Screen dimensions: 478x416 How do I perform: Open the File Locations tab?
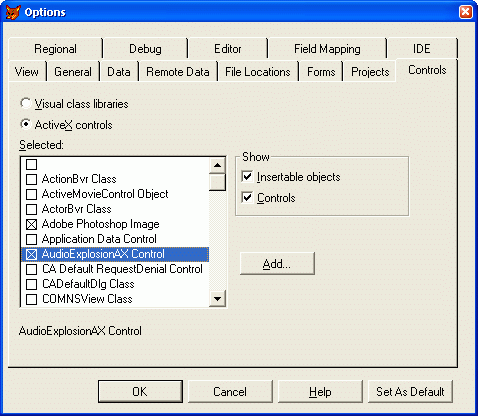coord(258,72)
